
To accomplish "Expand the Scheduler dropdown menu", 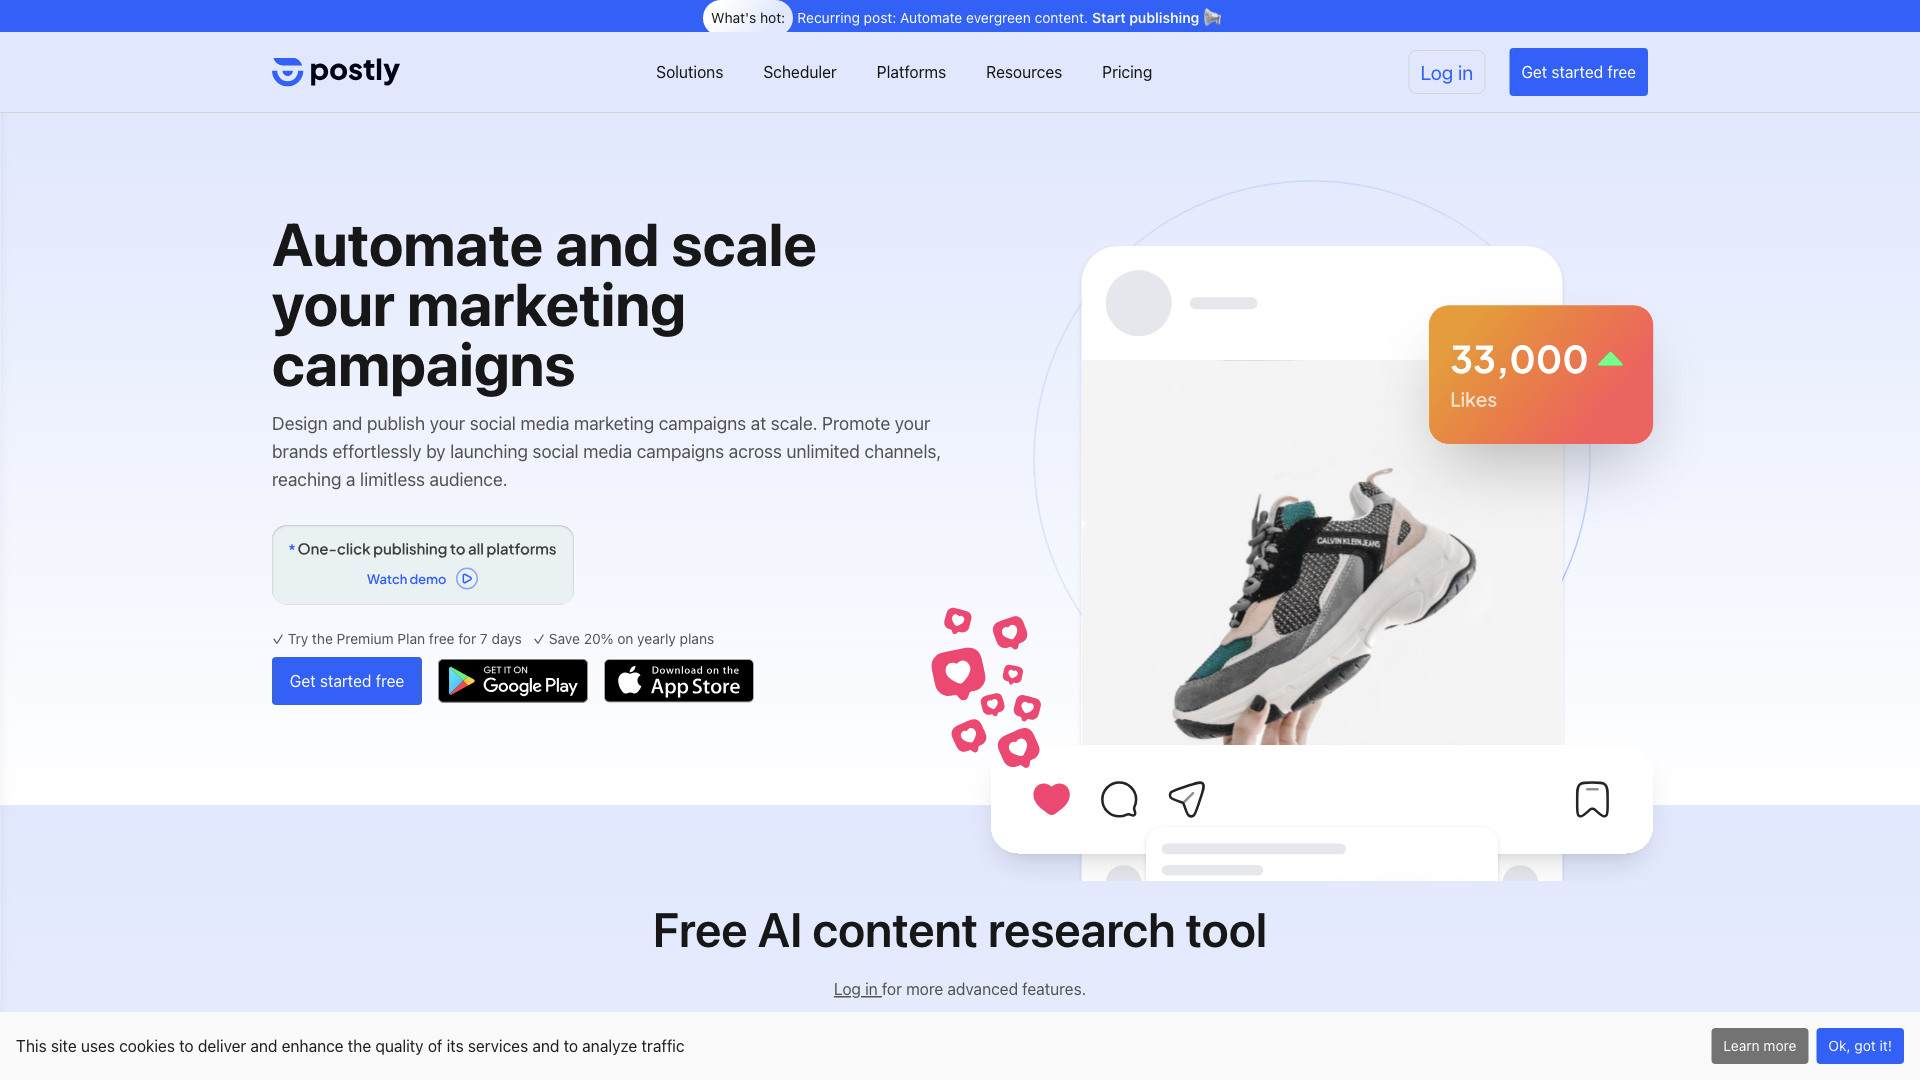I will [799, 73].
